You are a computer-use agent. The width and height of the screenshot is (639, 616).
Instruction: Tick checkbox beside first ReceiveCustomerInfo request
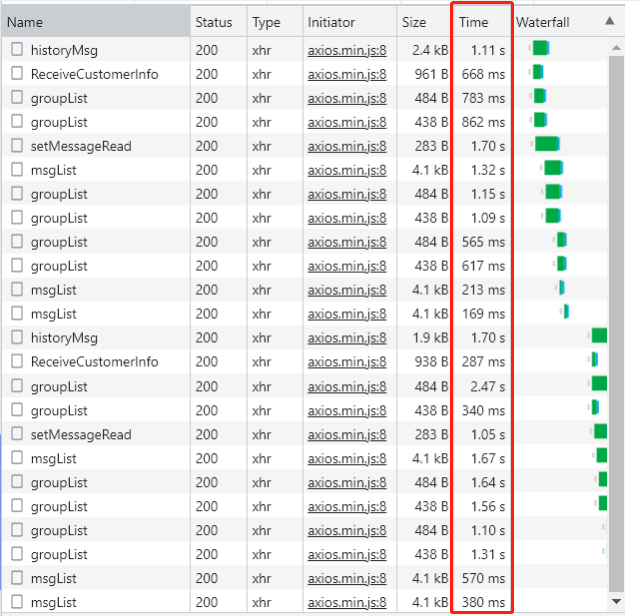tap(17, 73)
